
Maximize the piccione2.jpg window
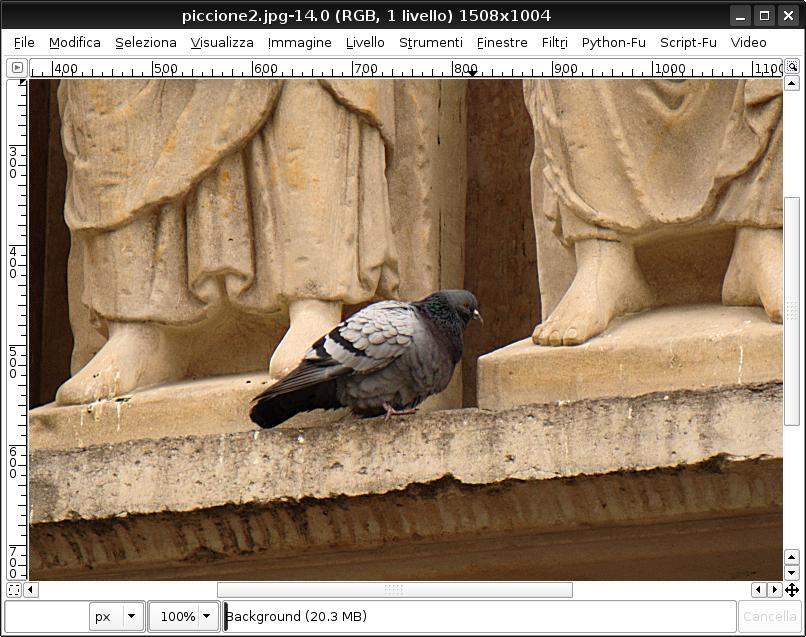(x=764, y=15)
